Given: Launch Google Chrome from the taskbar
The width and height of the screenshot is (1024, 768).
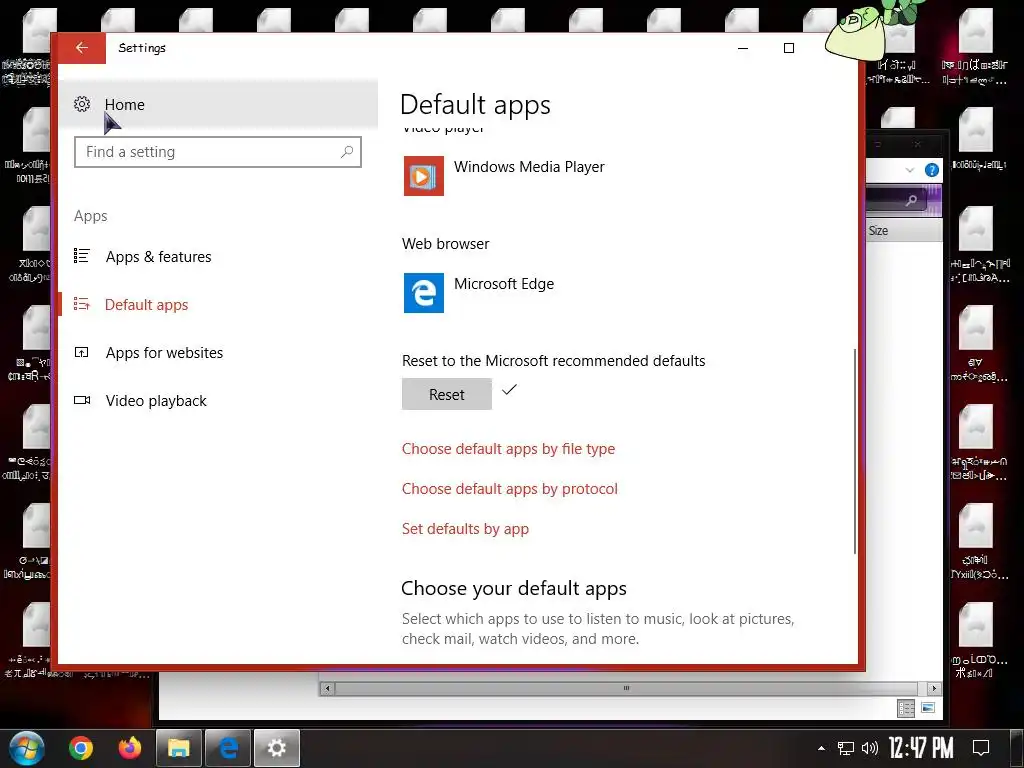Looking at the screenshot, I should tap(81, 748).
